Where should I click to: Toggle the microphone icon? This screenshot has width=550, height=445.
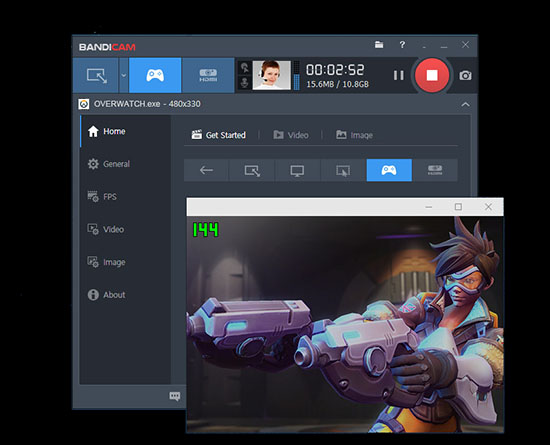pos(244,83)
